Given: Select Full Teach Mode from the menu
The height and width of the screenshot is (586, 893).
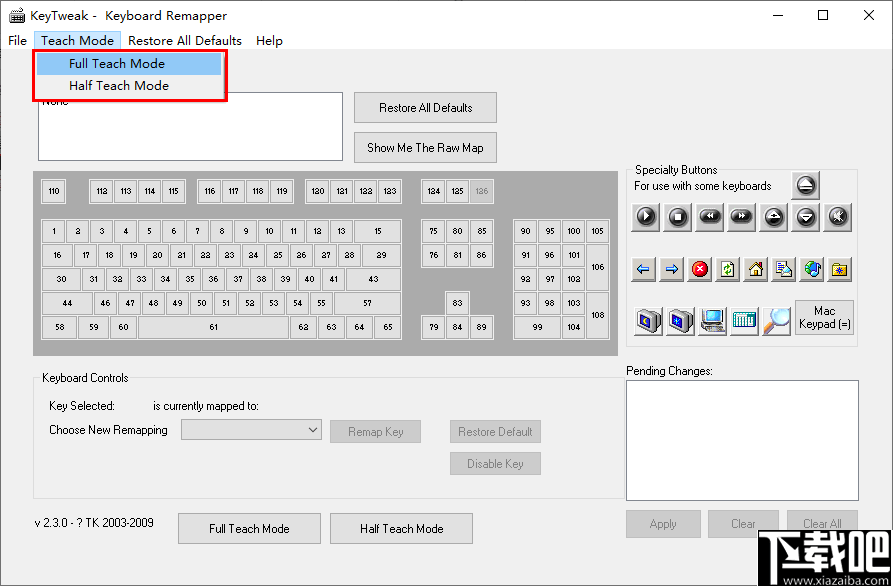Looking at the screenshot, I should tap(117, 63).
